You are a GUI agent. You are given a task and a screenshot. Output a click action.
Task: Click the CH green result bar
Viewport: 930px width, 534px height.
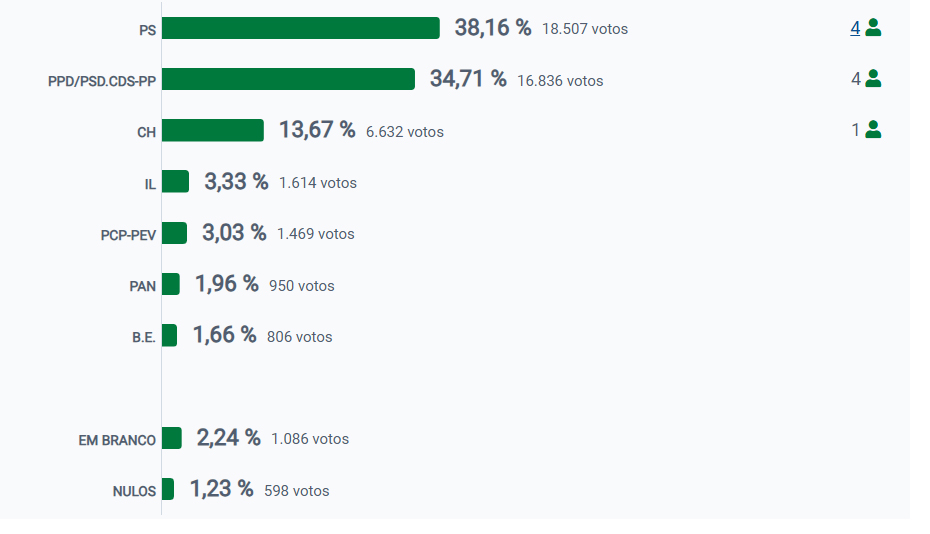212,130
